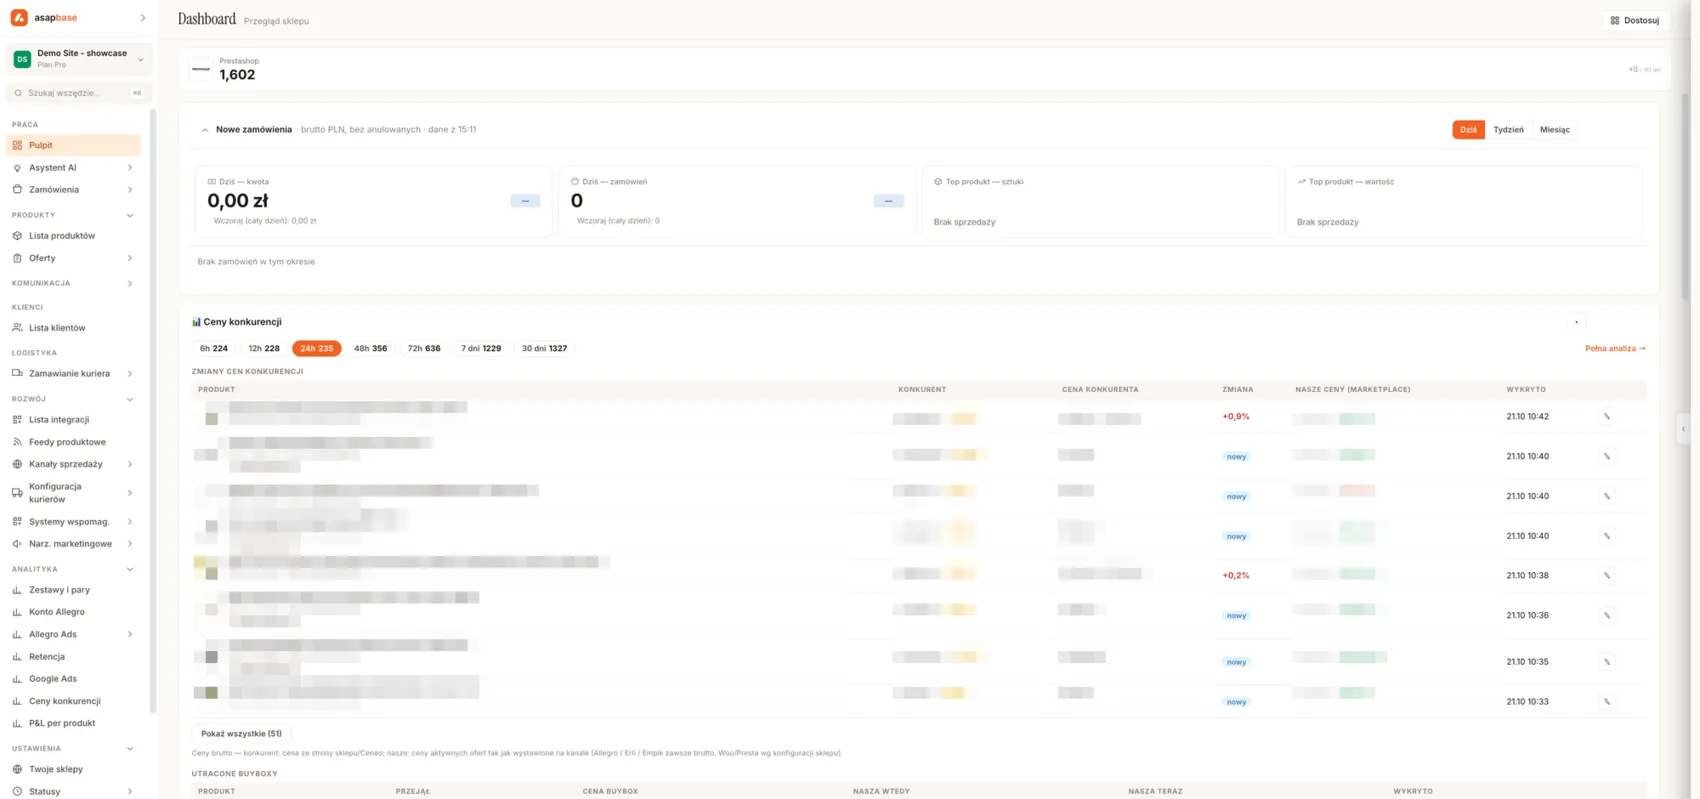
Task: Expand the Komunikacja section chevron
Action: point(130,284)
